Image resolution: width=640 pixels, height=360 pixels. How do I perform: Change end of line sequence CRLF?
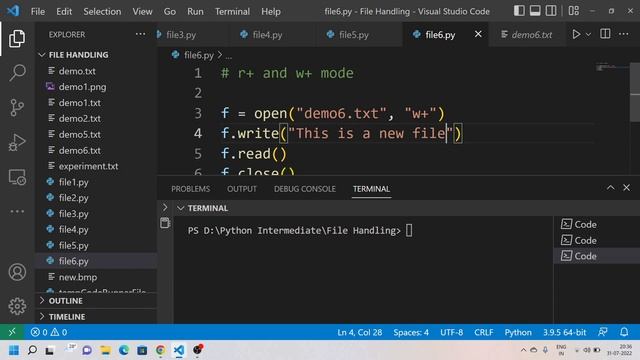pyautogui.click(x=484, y=332)
